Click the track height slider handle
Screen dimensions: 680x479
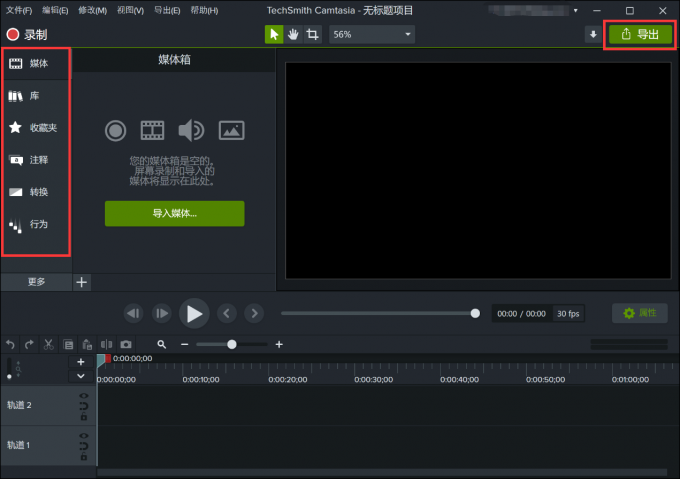[10, 377]
